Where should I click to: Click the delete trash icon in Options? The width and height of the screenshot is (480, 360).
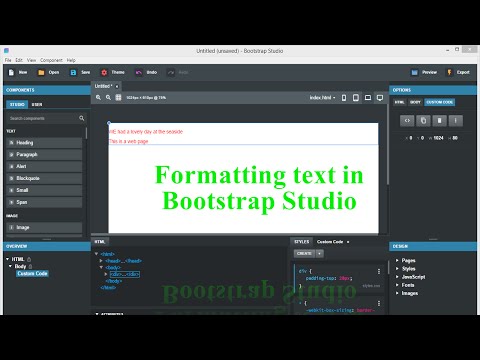[x=439, y=121]
